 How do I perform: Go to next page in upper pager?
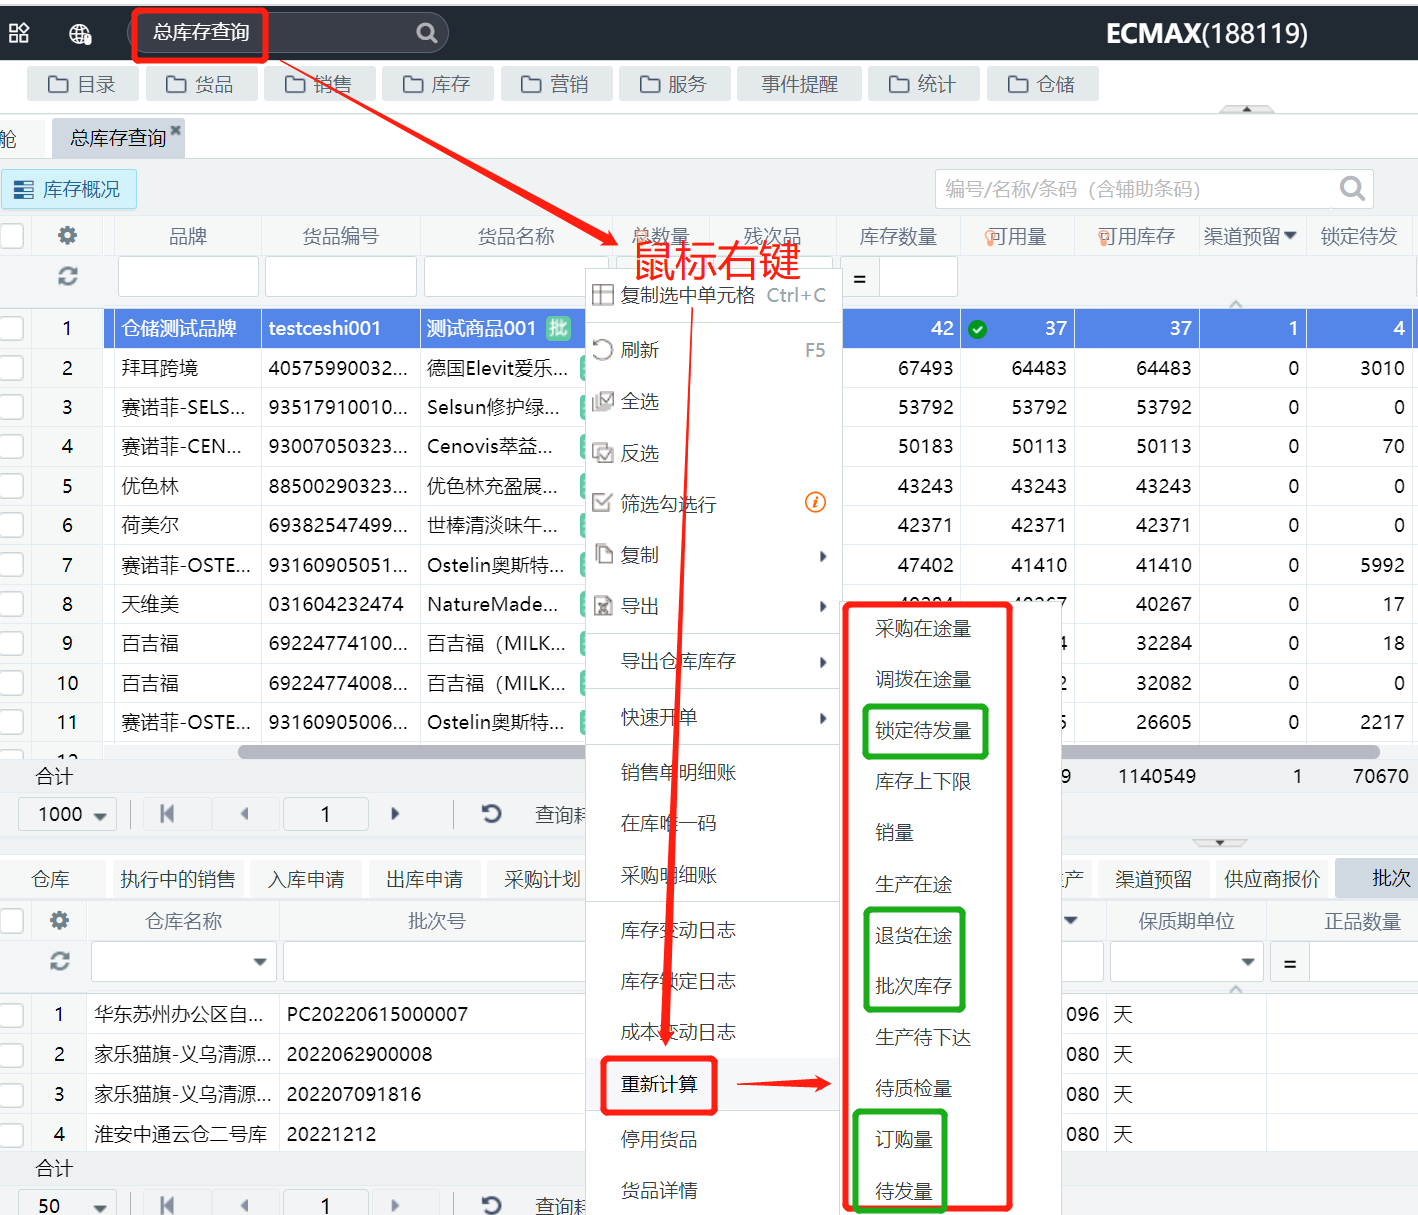395,814
